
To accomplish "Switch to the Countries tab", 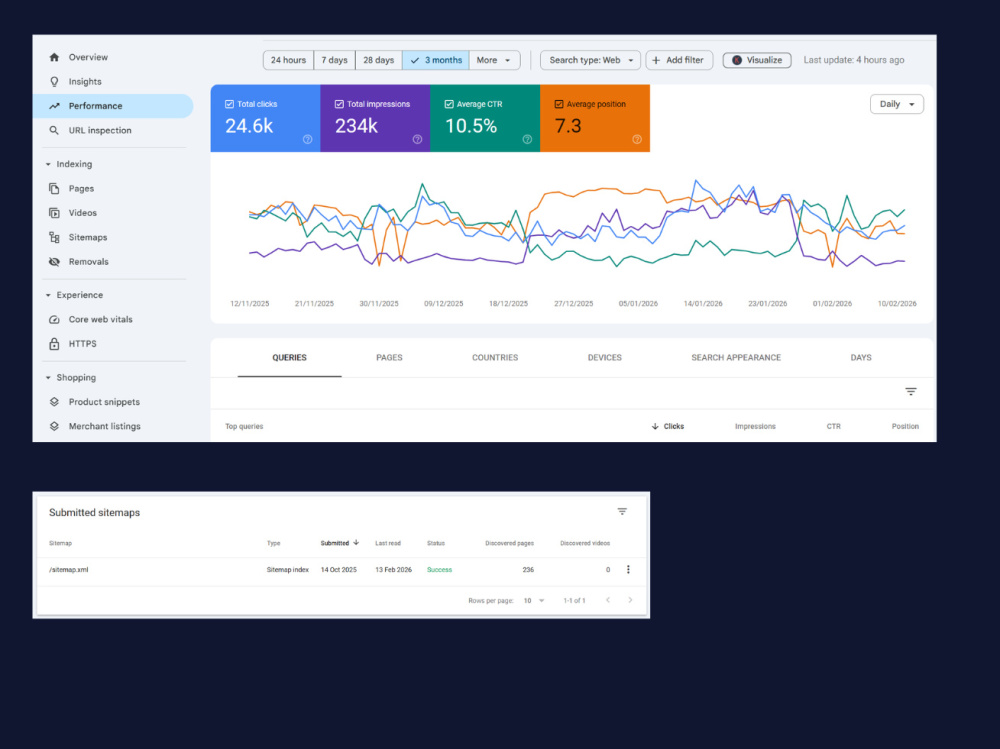I will point(495,358).
